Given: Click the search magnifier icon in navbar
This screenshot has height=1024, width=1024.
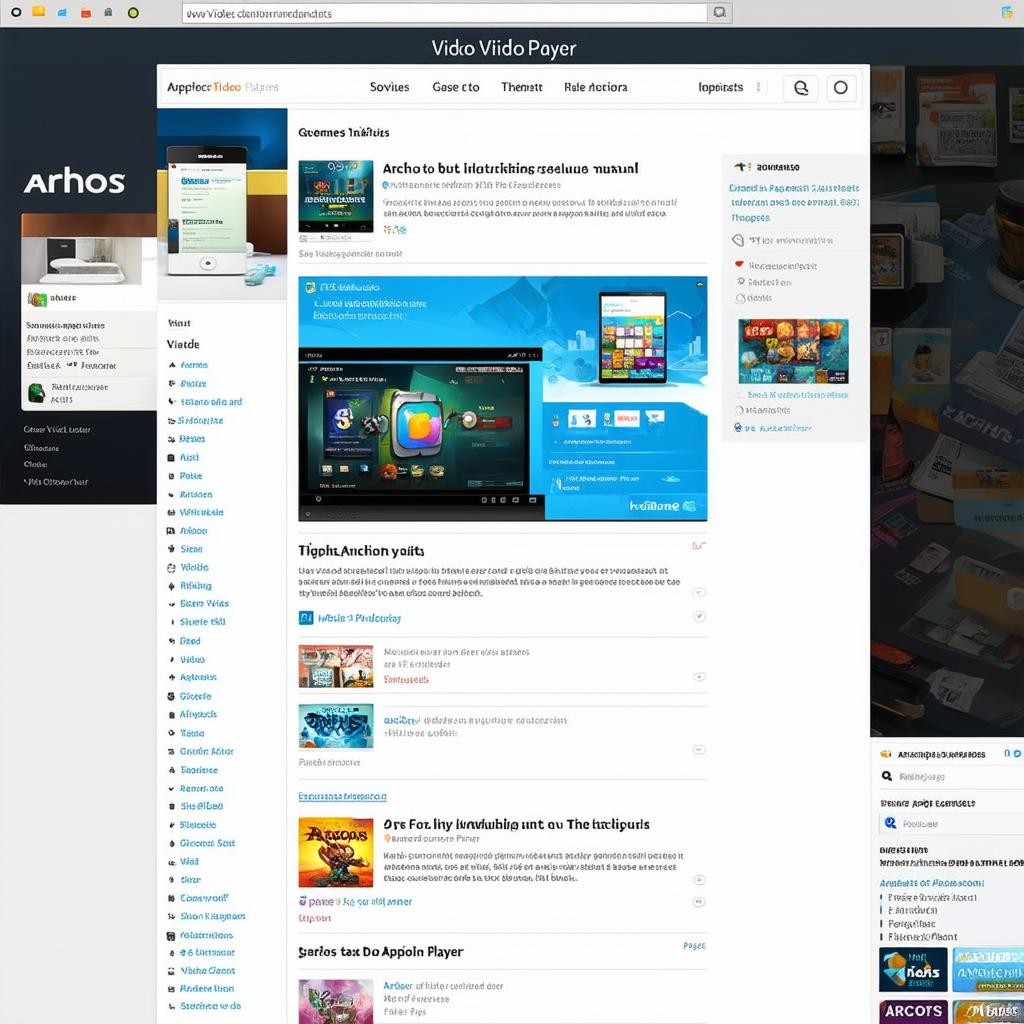Looking at the screenshot, I should (800, 88).
